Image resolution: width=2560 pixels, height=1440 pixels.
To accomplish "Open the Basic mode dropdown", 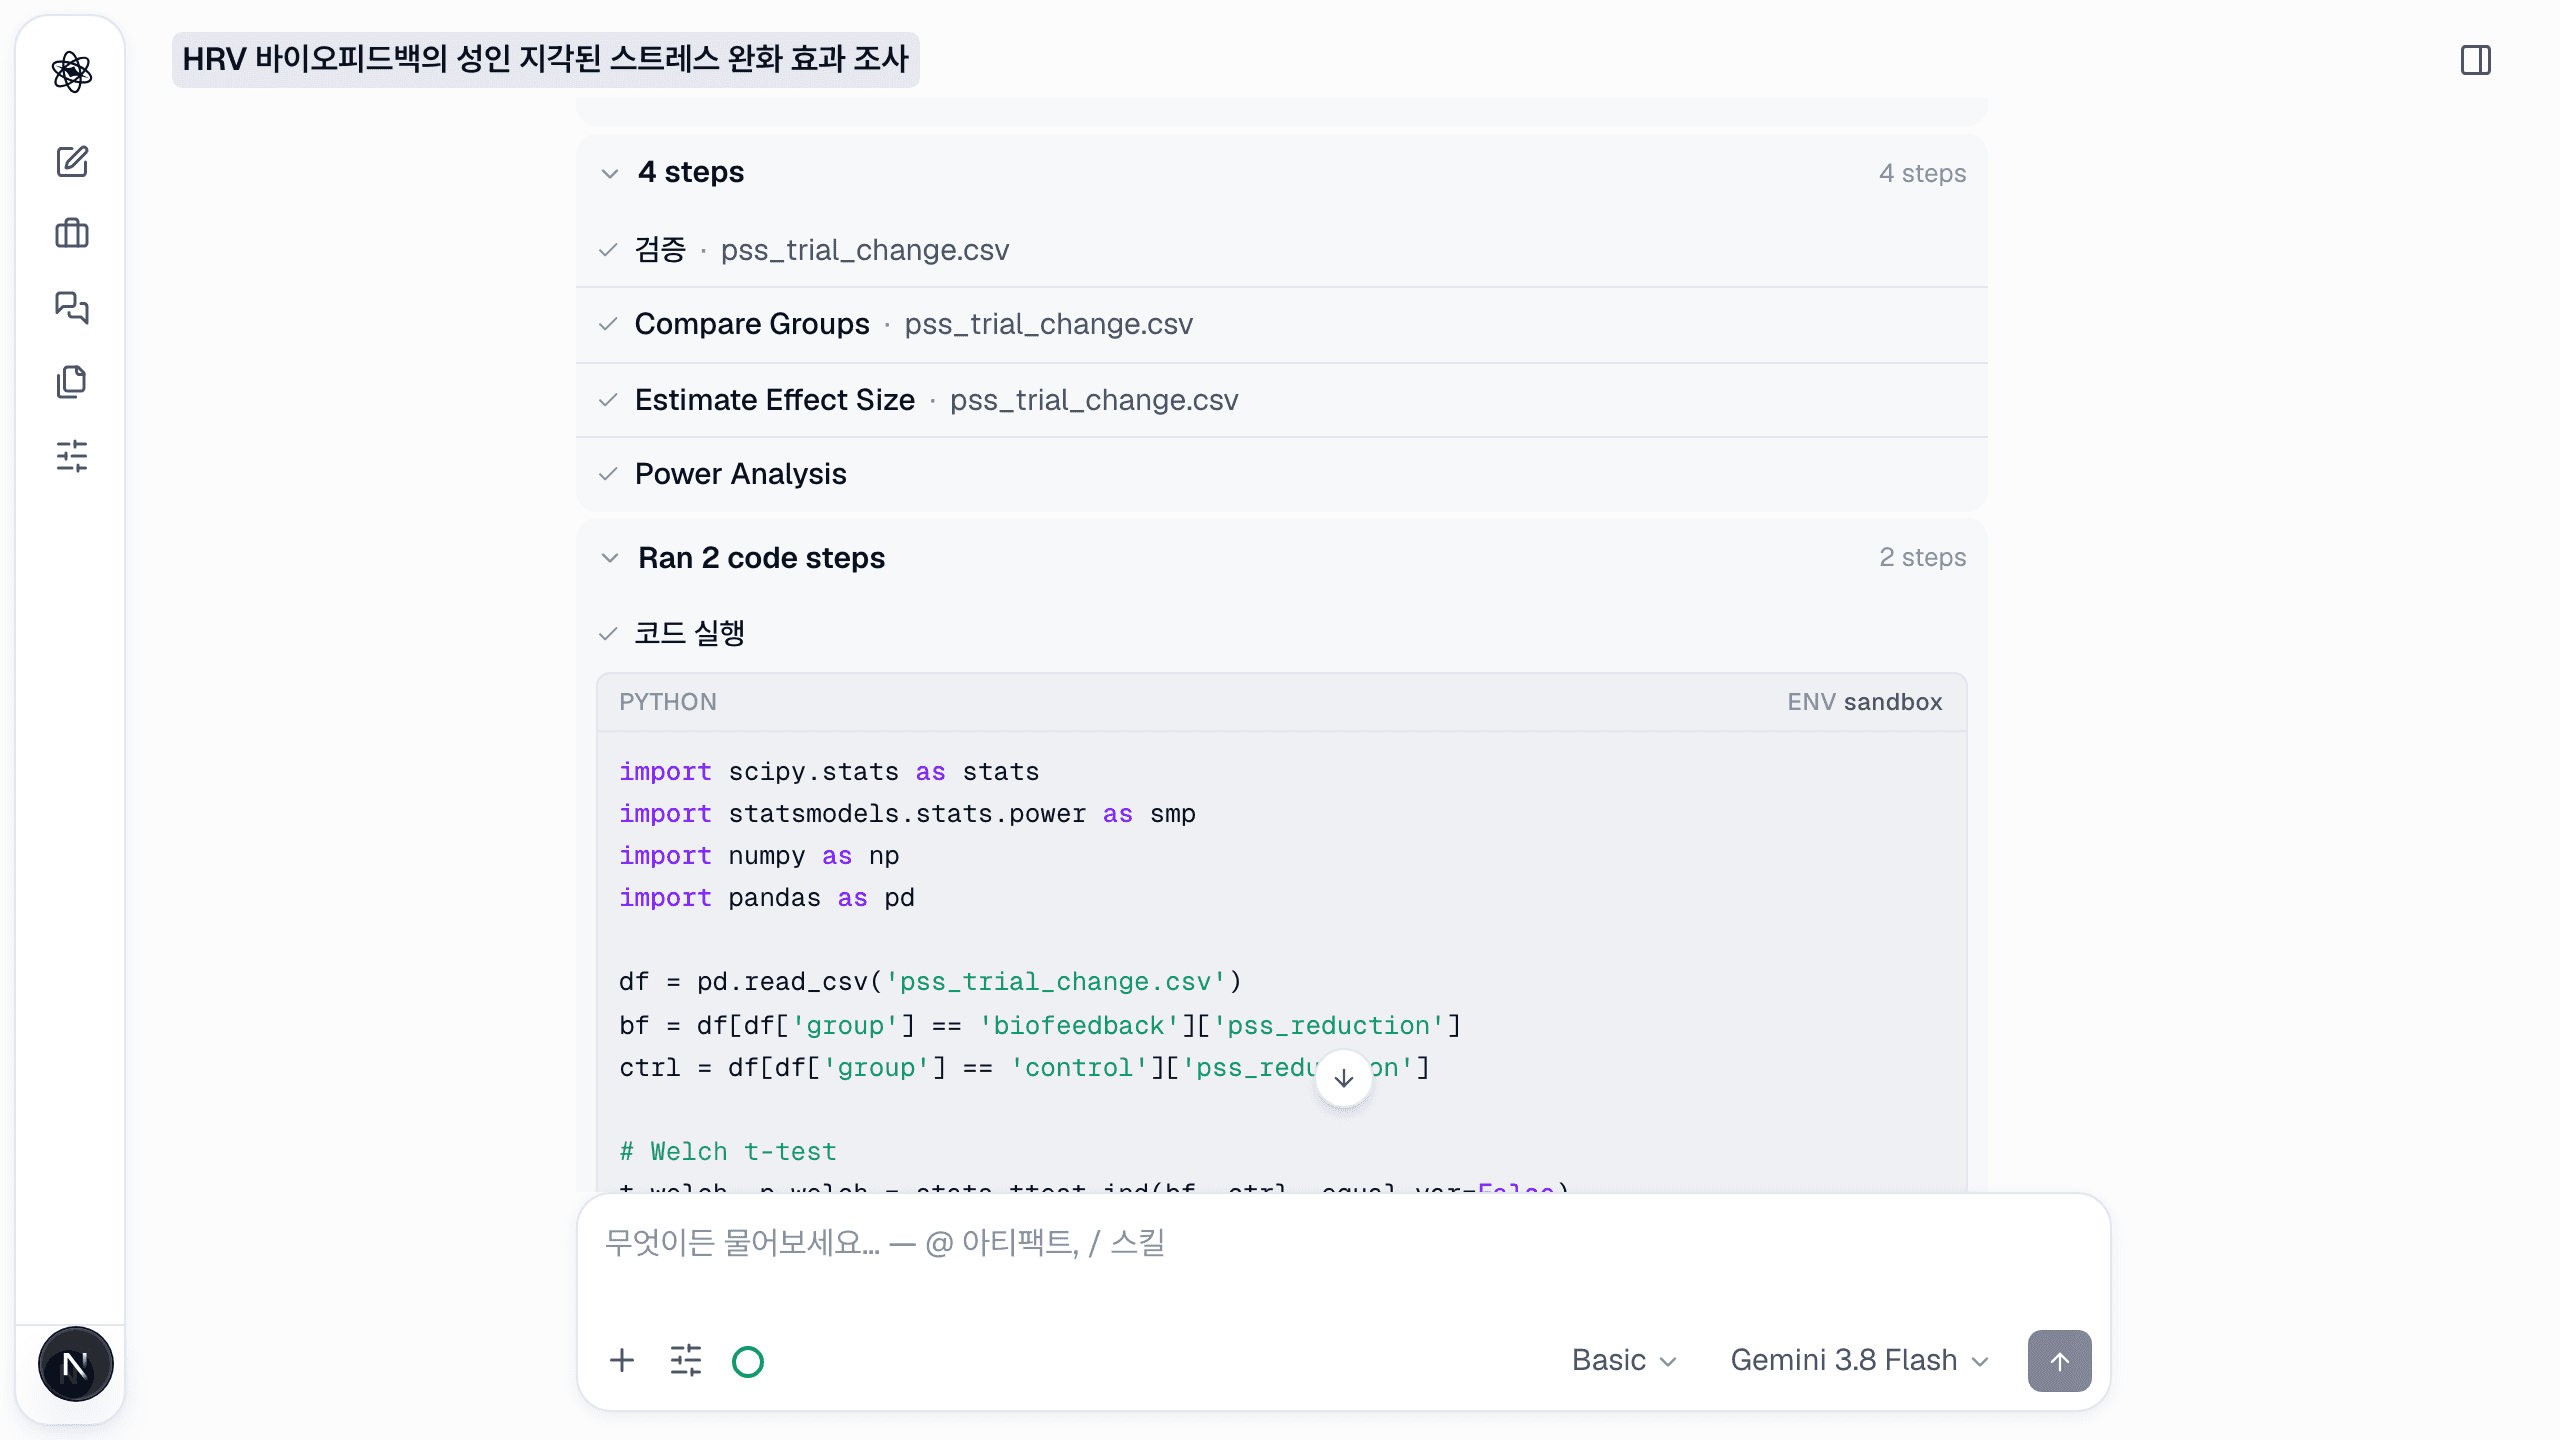I will tap(1624, 1360).
